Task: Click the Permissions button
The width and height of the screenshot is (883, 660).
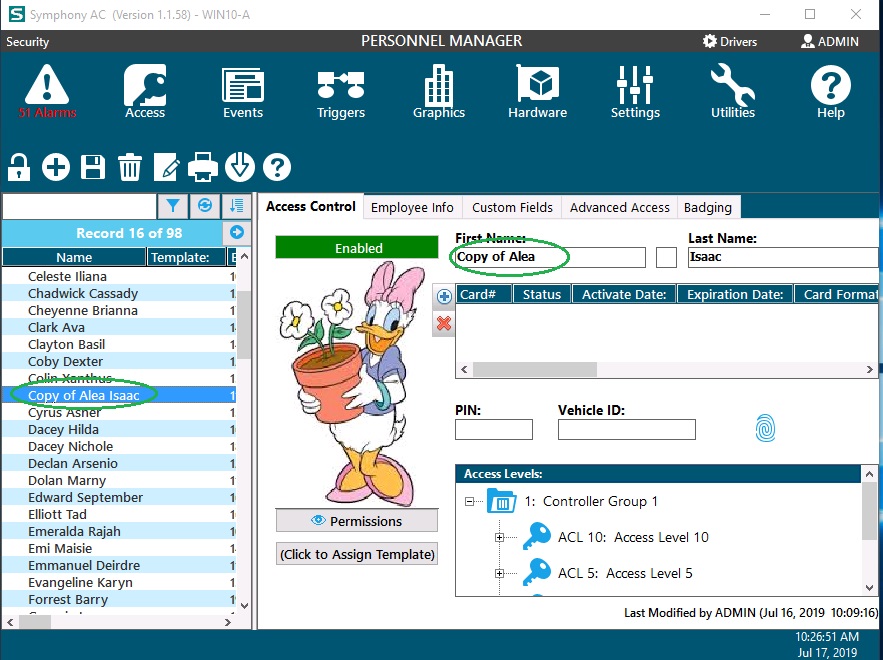Action: [x=357, y=521]
